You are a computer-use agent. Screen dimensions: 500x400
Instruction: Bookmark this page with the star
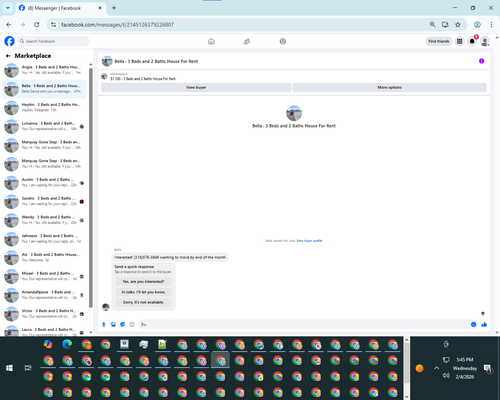point(458,25)
